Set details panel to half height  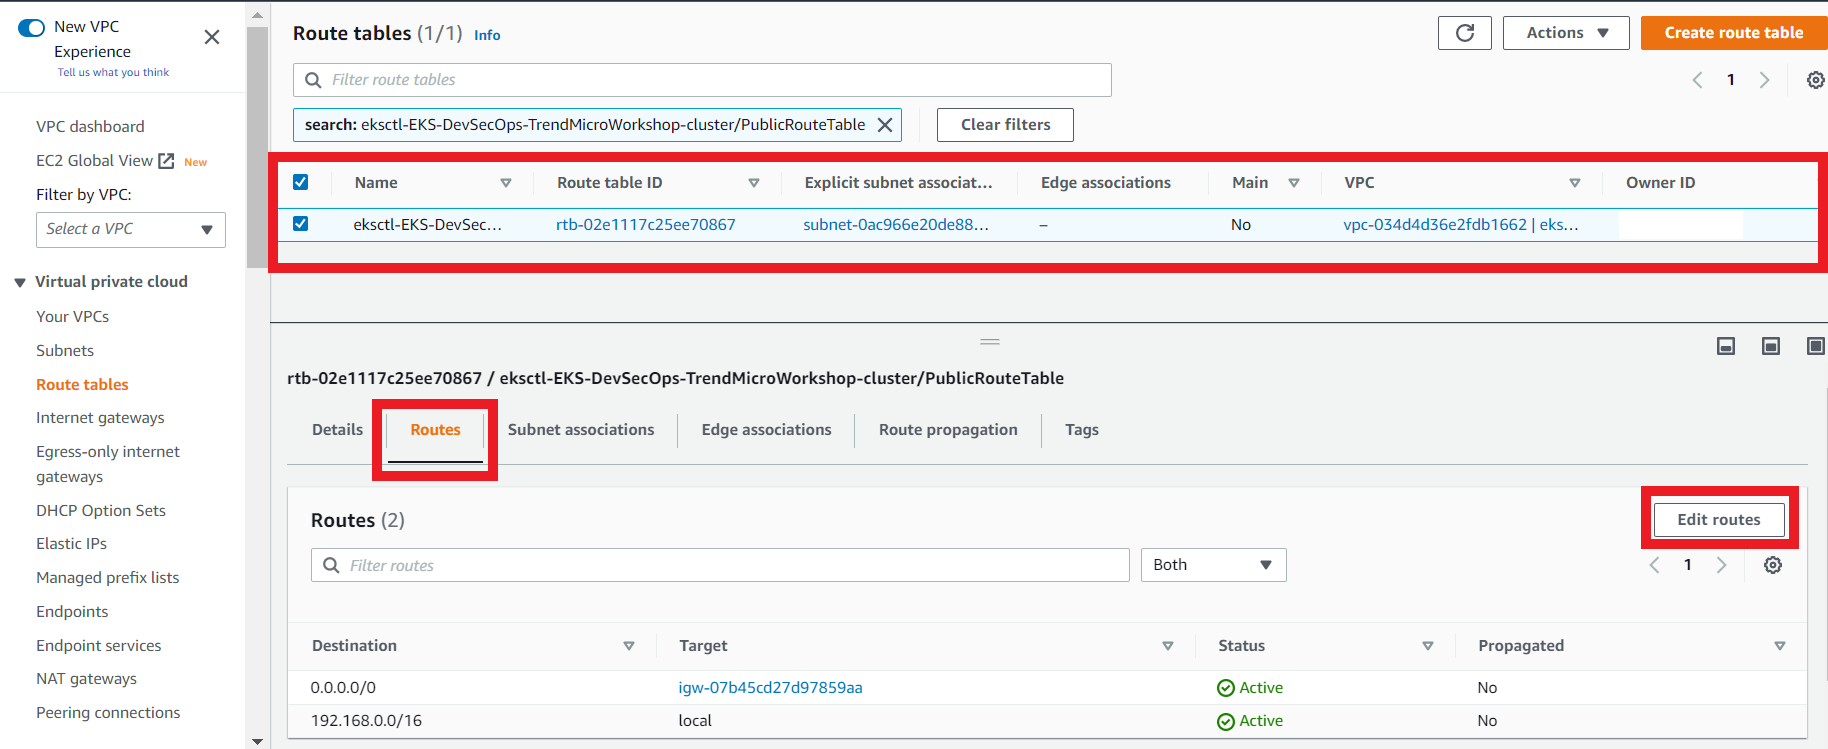click(x=1771, y=346)
